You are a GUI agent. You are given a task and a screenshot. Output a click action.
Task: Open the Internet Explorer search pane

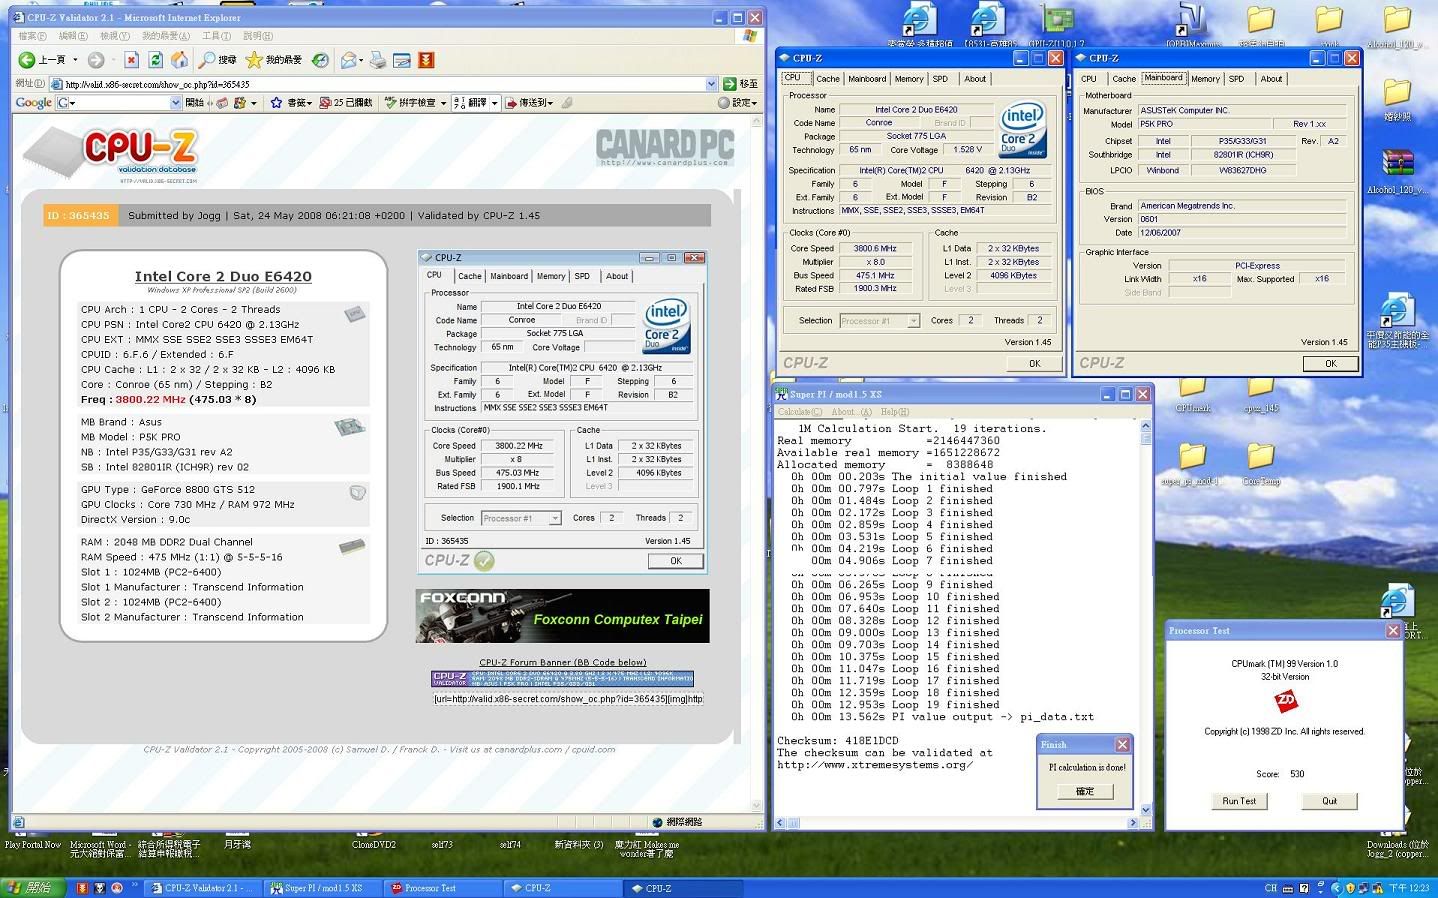(x=218, y=60)
